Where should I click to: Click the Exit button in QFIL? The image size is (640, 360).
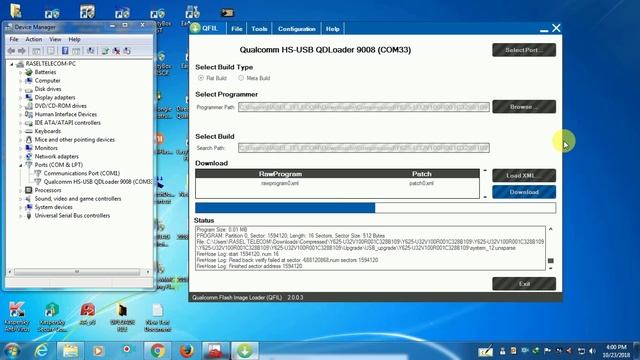(524, 284)
